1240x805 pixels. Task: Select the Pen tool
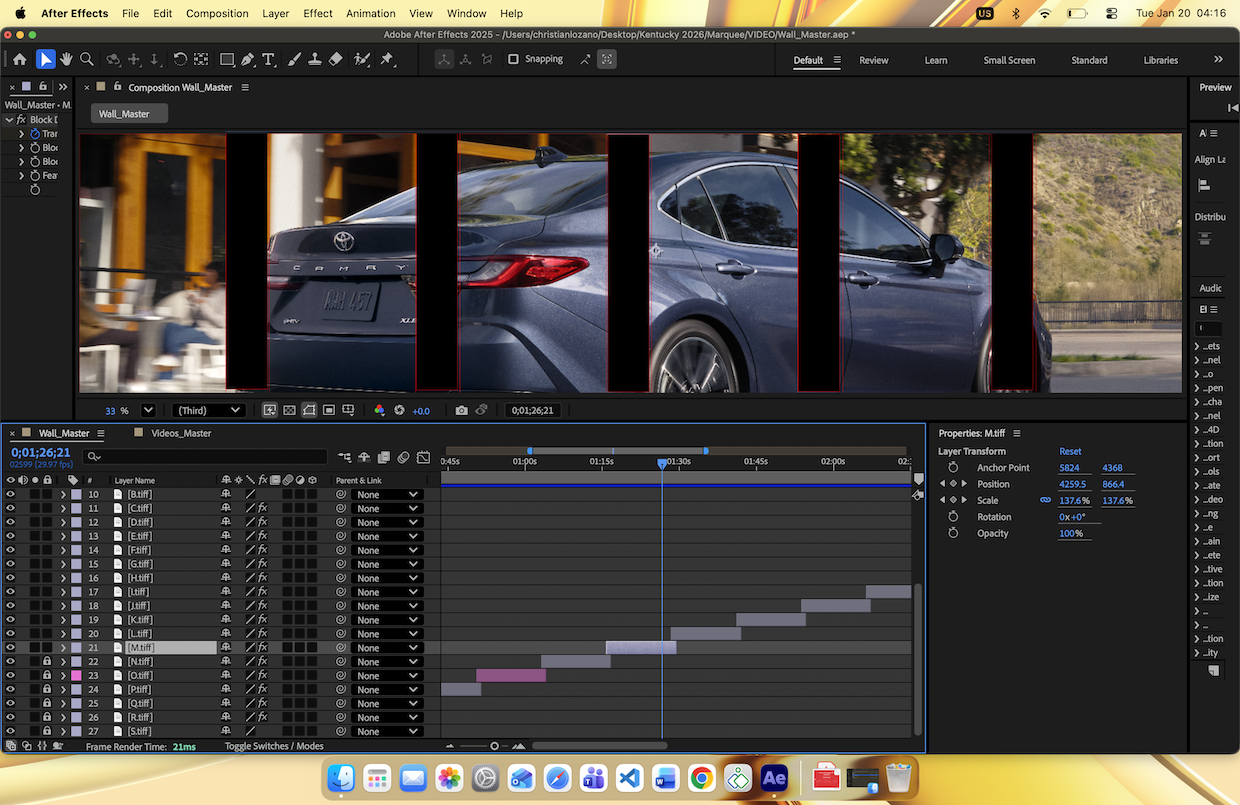click(x=247, y=59)
